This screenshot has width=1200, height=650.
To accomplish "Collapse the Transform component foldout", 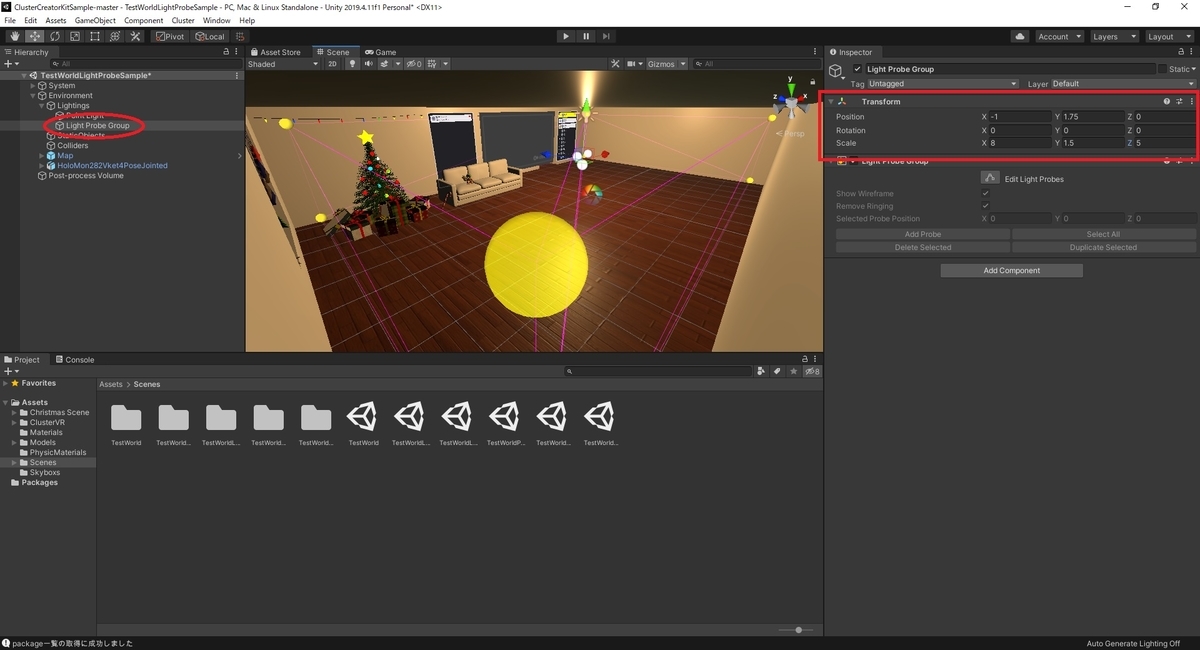I will (831, 102).
